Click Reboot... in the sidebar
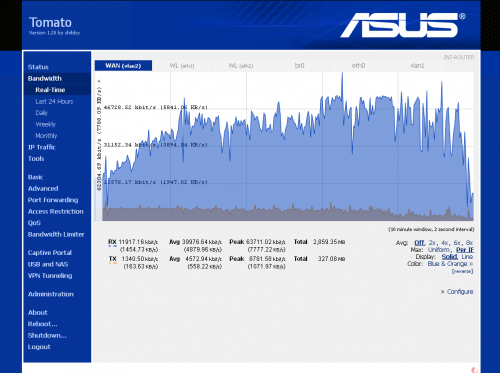 (x=43, y=324)
